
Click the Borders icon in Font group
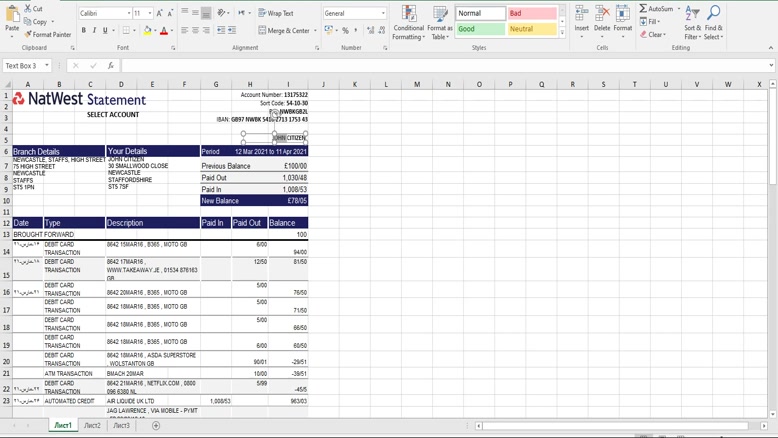click(126, 31)
